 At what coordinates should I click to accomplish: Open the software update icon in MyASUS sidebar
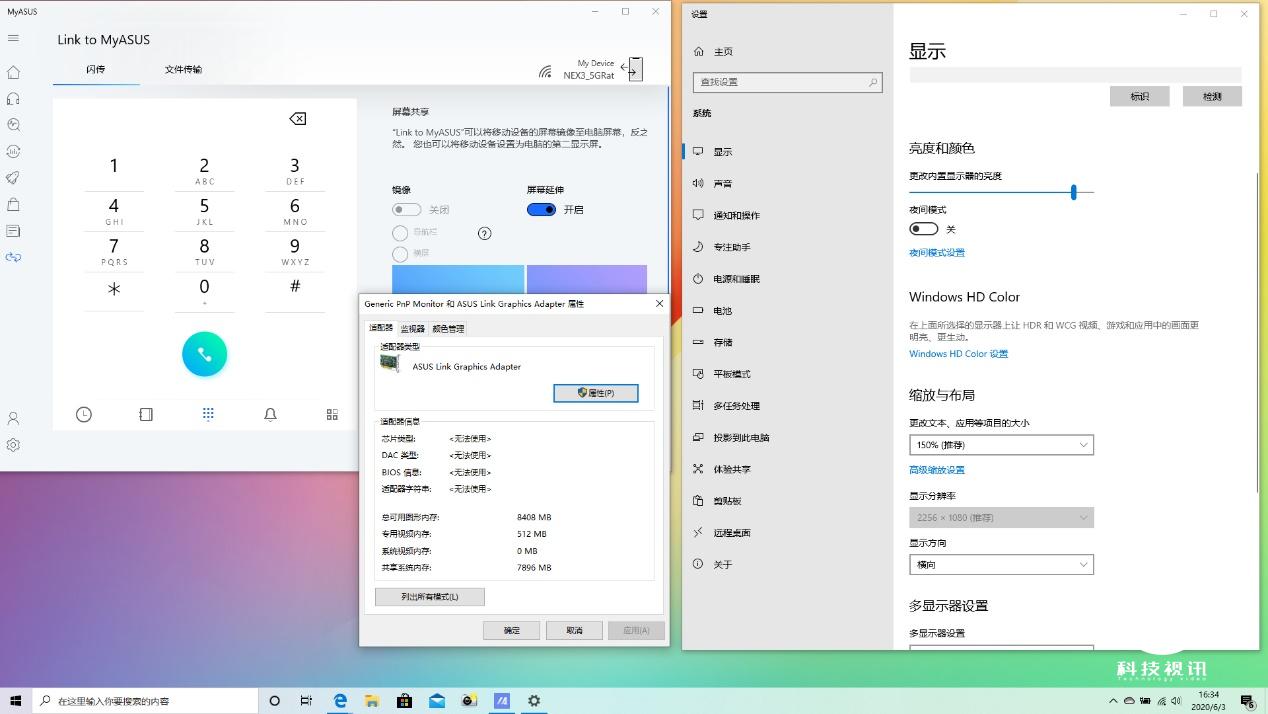tap(14, 151)
